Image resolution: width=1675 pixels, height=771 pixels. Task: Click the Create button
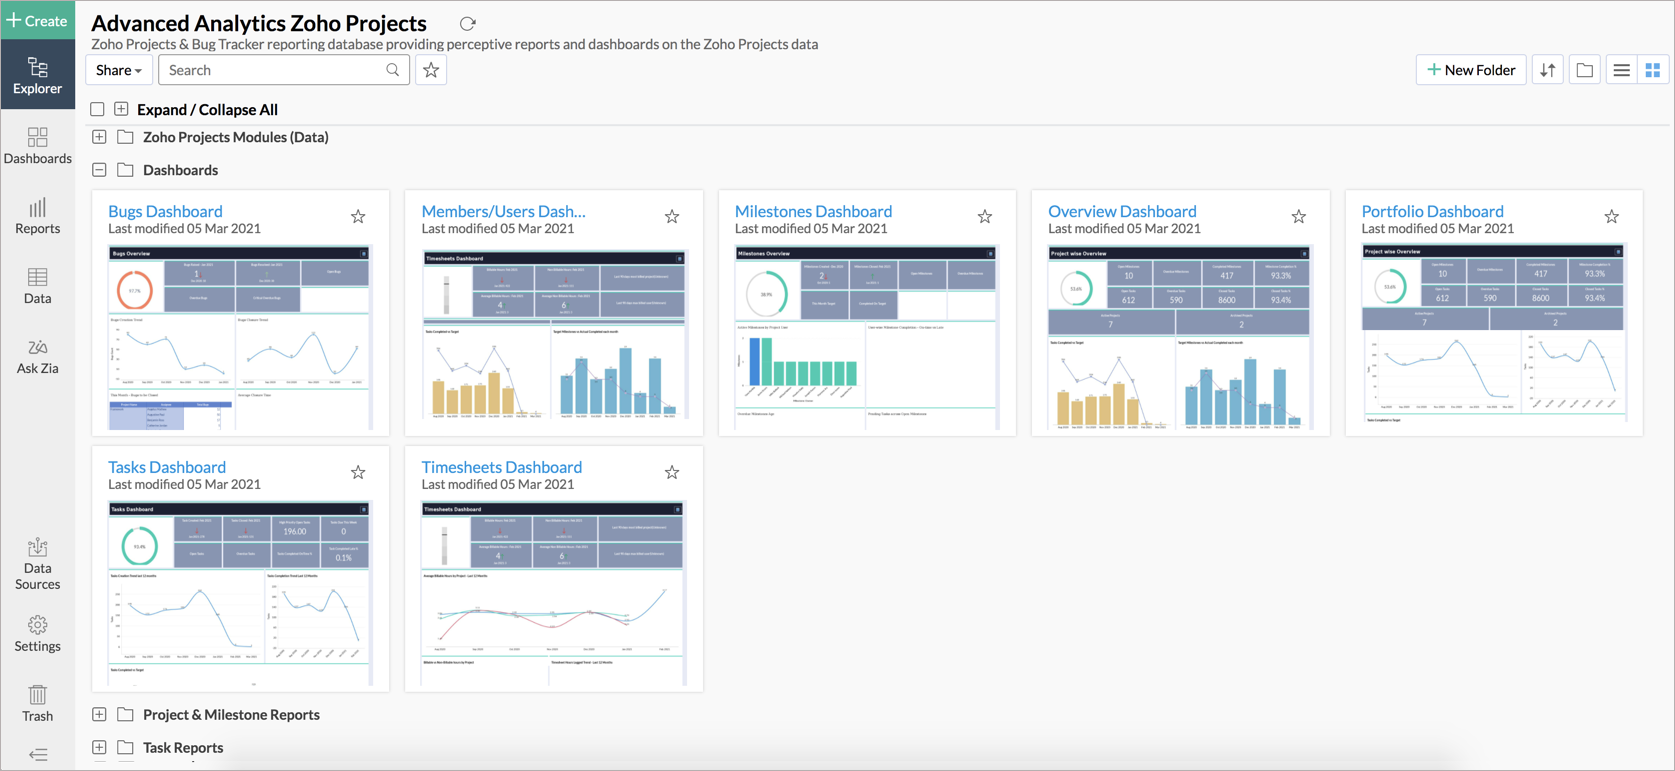pos(37,20)
